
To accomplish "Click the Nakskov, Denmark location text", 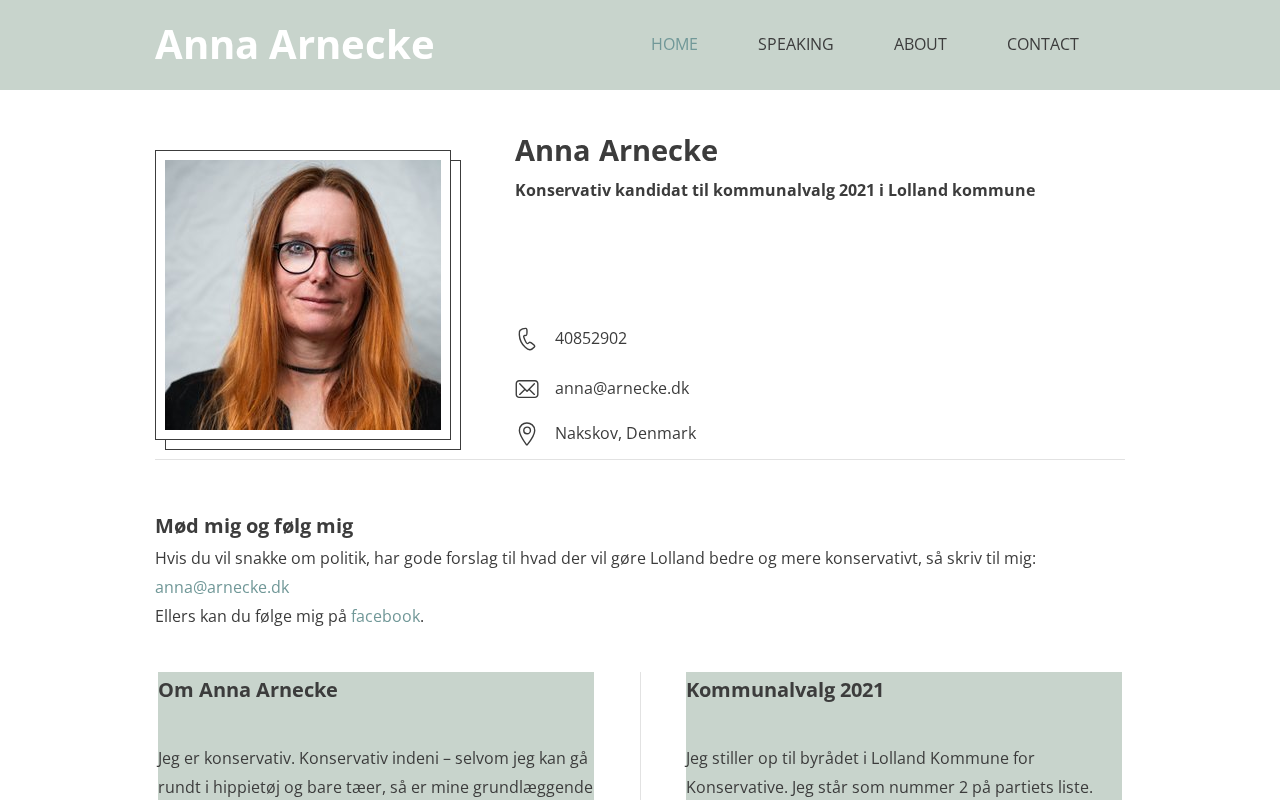I will click(x=626, y=433).
